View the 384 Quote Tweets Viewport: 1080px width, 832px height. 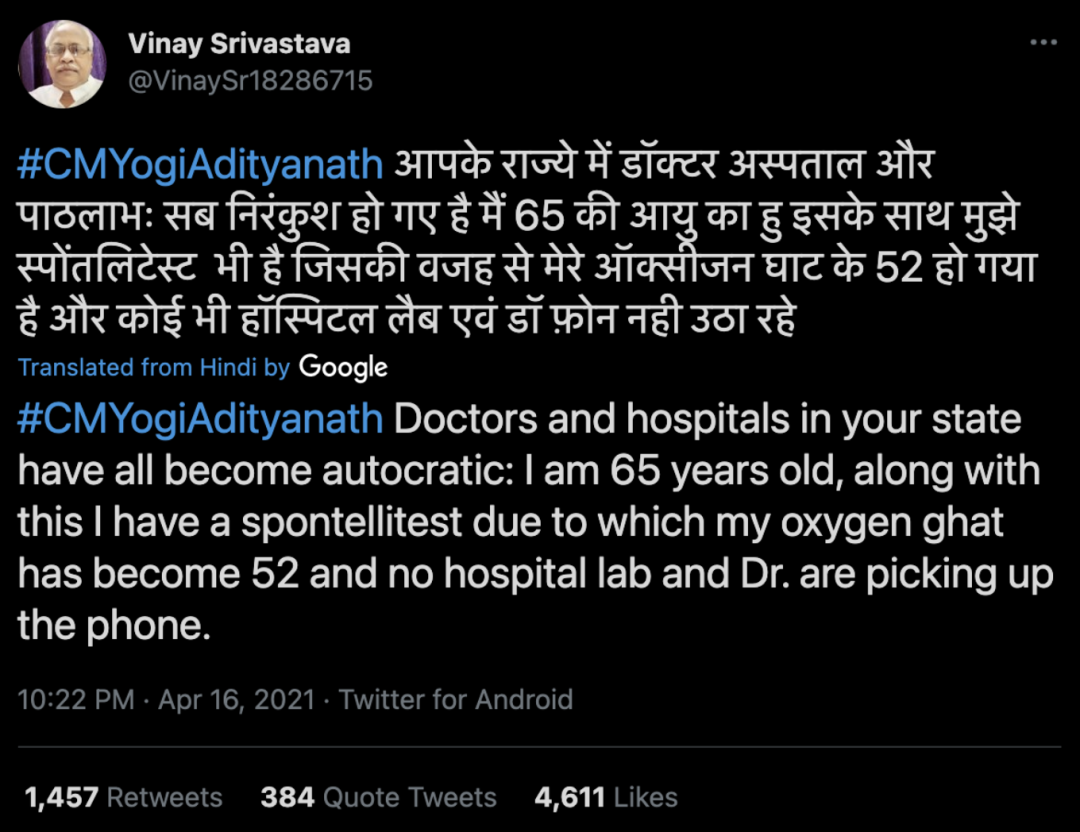point(378,797)
